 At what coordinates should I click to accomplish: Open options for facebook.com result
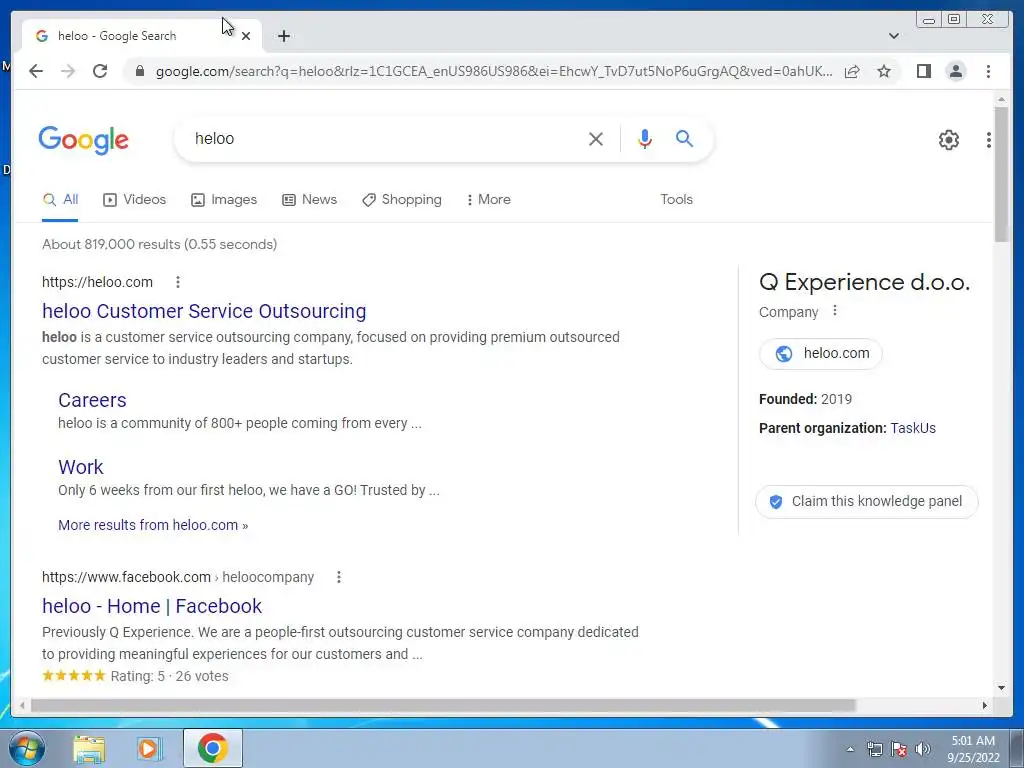[338, 577]
